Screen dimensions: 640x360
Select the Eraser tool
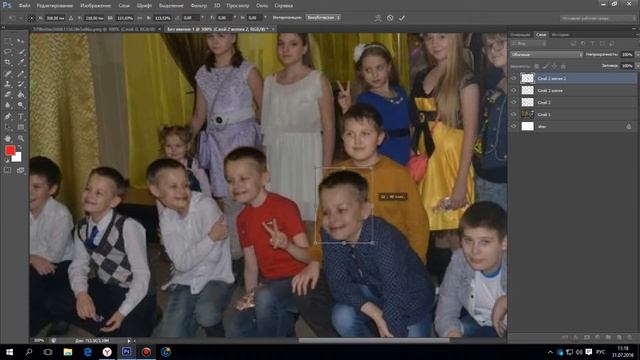(8, 95)
